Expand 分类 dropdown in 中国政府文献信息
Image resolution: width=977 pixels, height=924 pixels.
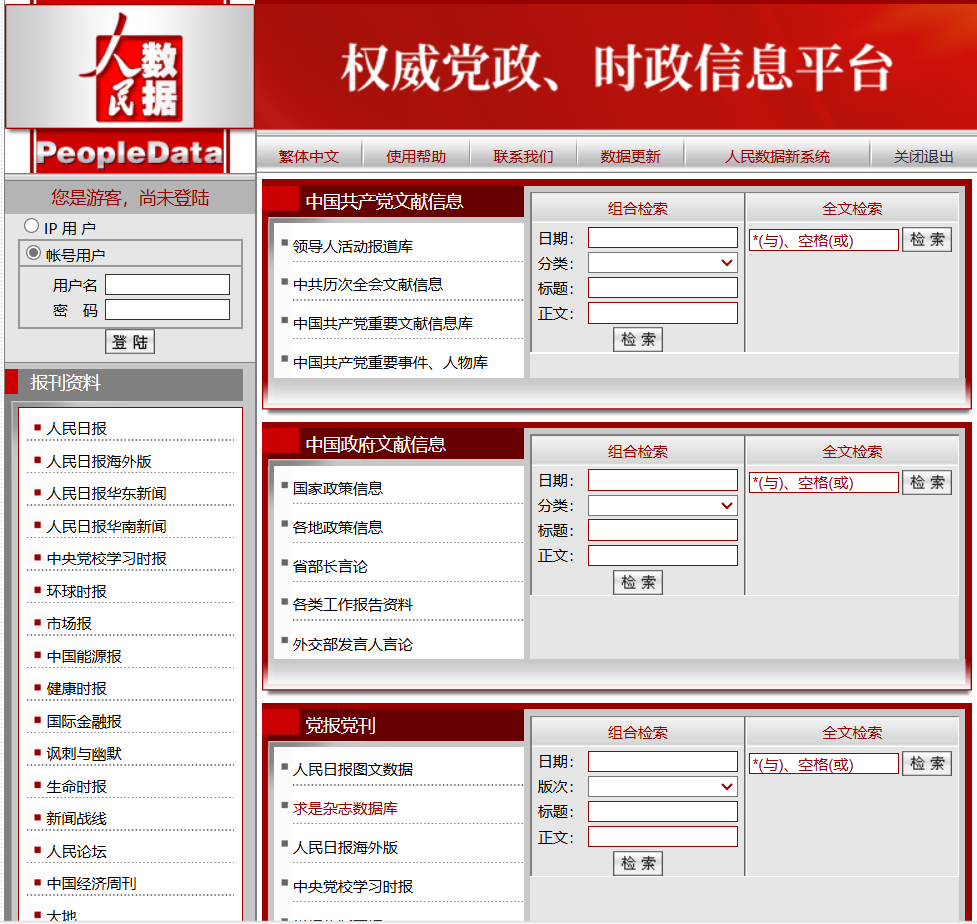663,505
